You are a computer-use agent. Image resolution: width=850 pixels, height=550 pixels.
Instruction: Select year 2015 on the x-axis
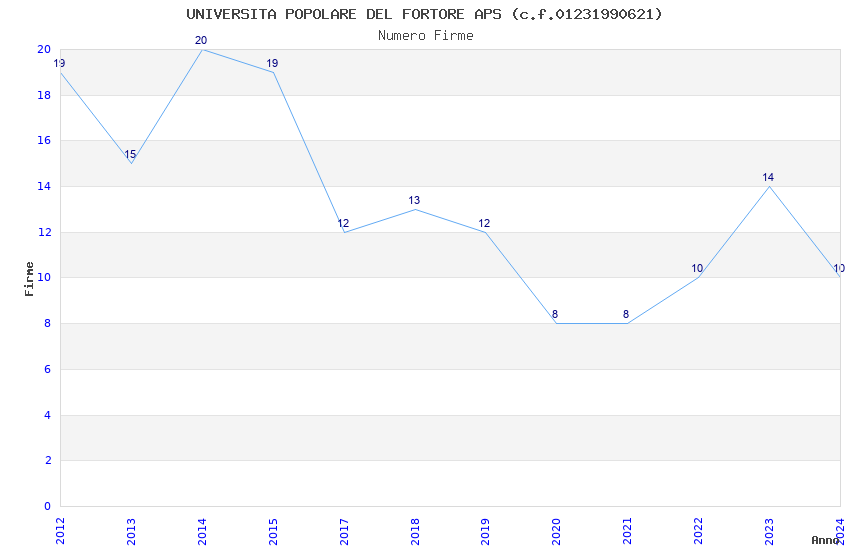[x=273, y=531]
